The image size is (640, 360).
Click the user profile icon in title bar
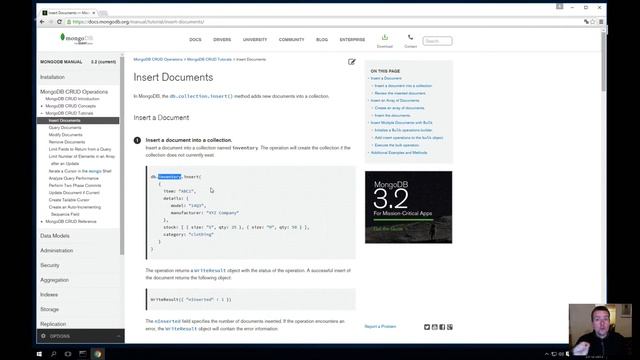[560, 7]
